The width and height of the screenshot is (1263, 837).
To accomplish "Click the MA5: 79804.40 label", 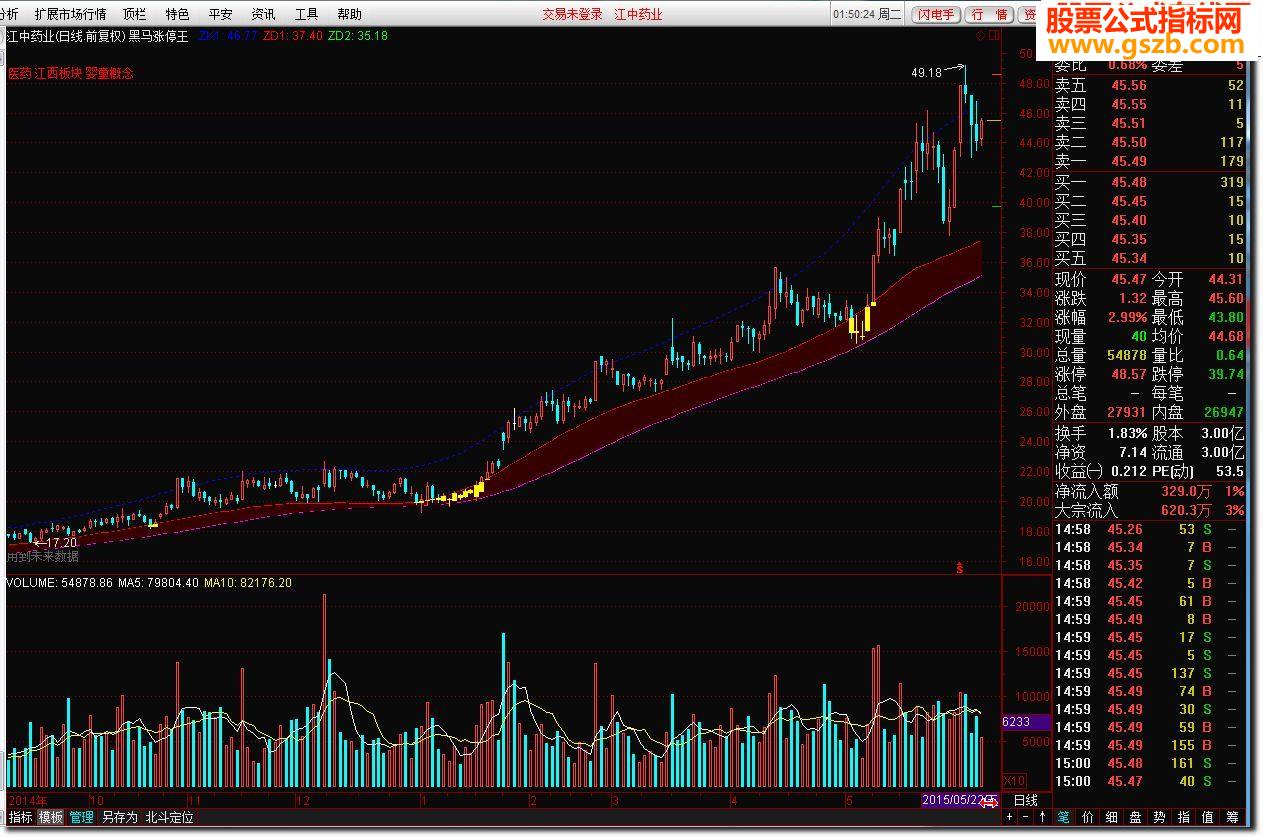I will 159,582.
